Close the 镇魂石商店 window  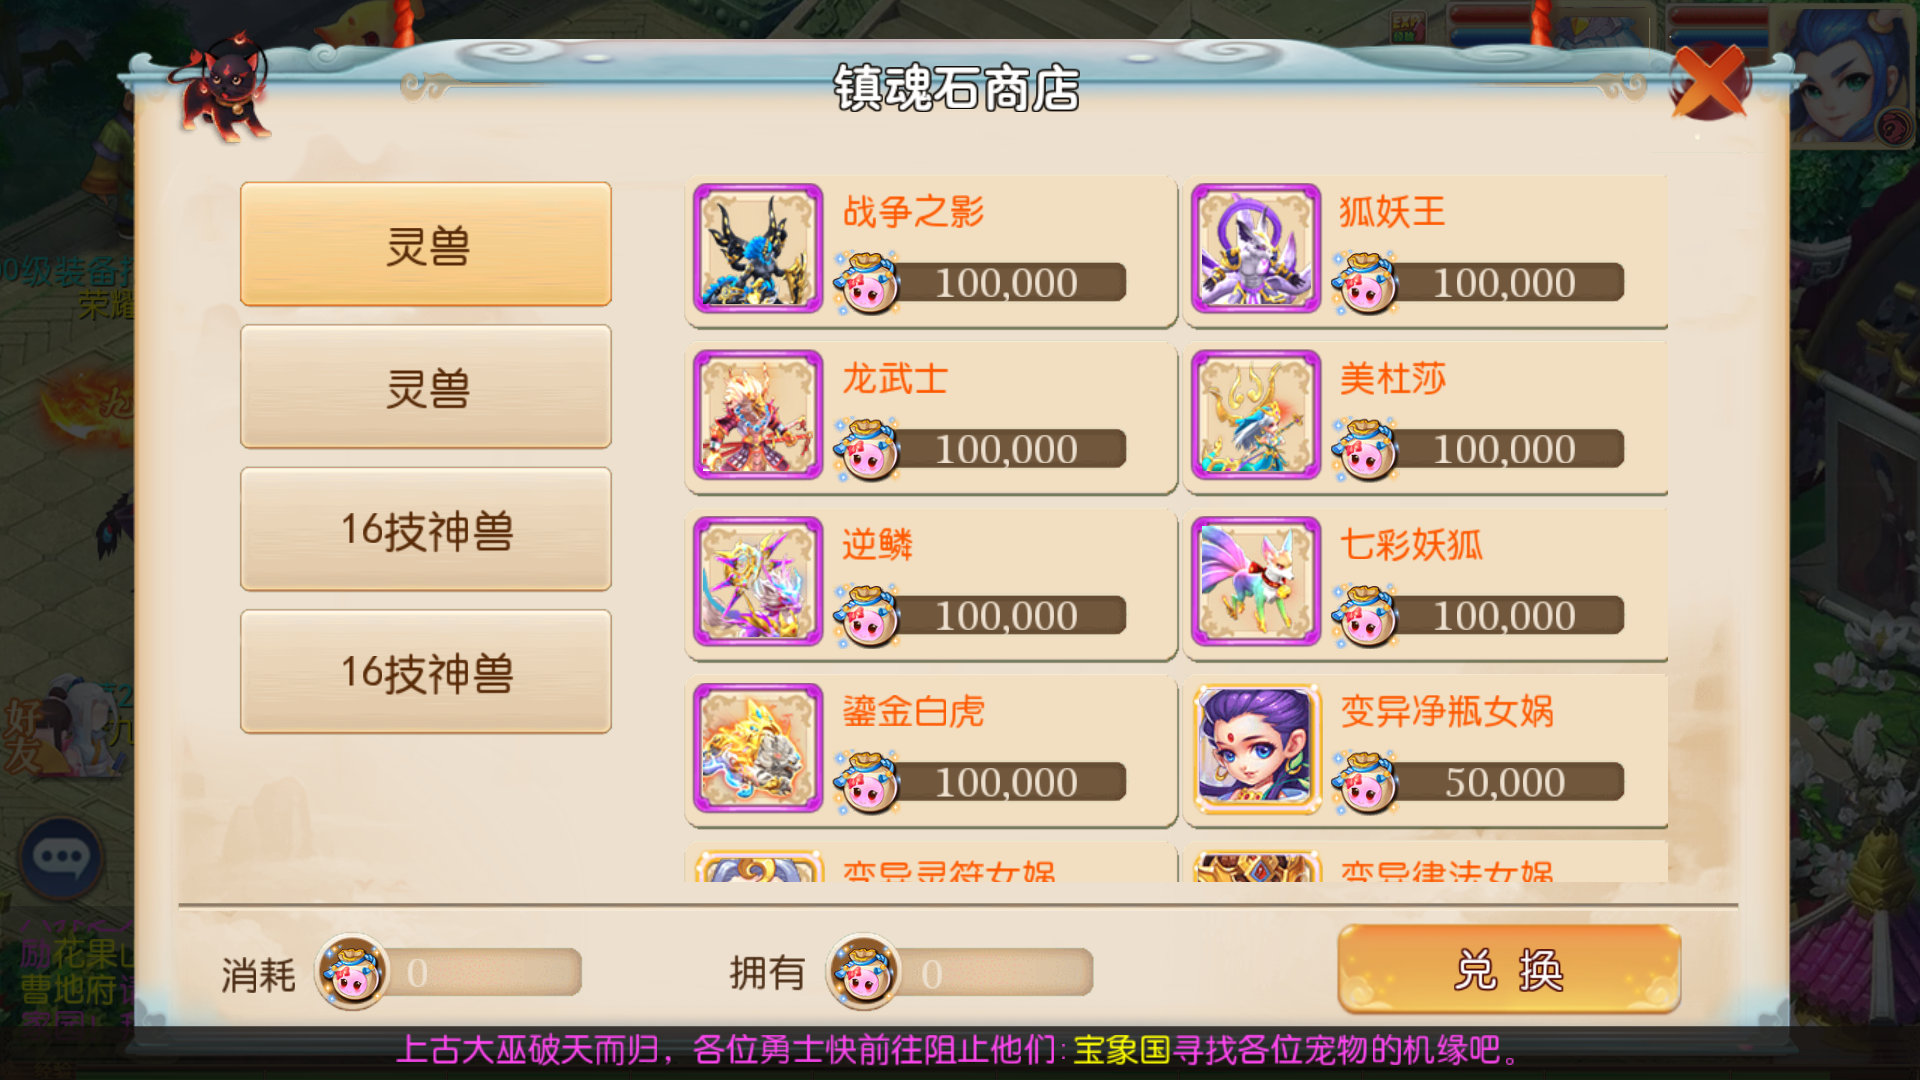click(x=1710, y=82)
